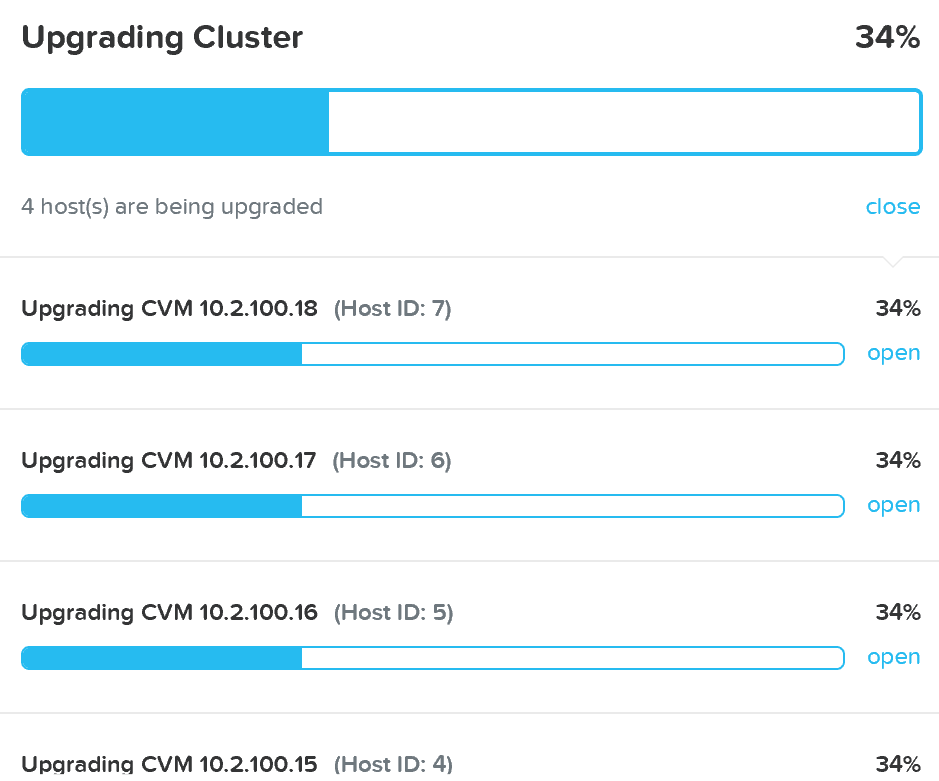Click the close link under the cluster progress
The image size is (939, 781).
(892, 207)
